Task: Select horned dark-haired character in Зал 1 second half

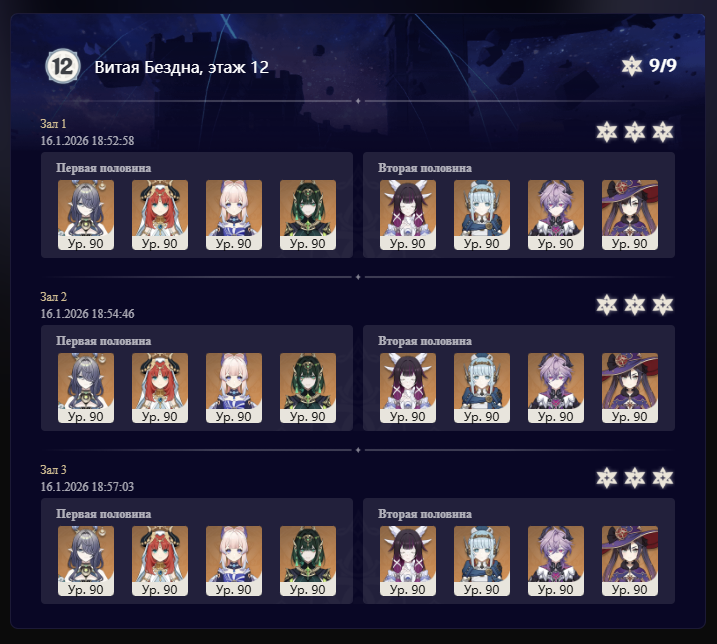Action: click(408, 215)
